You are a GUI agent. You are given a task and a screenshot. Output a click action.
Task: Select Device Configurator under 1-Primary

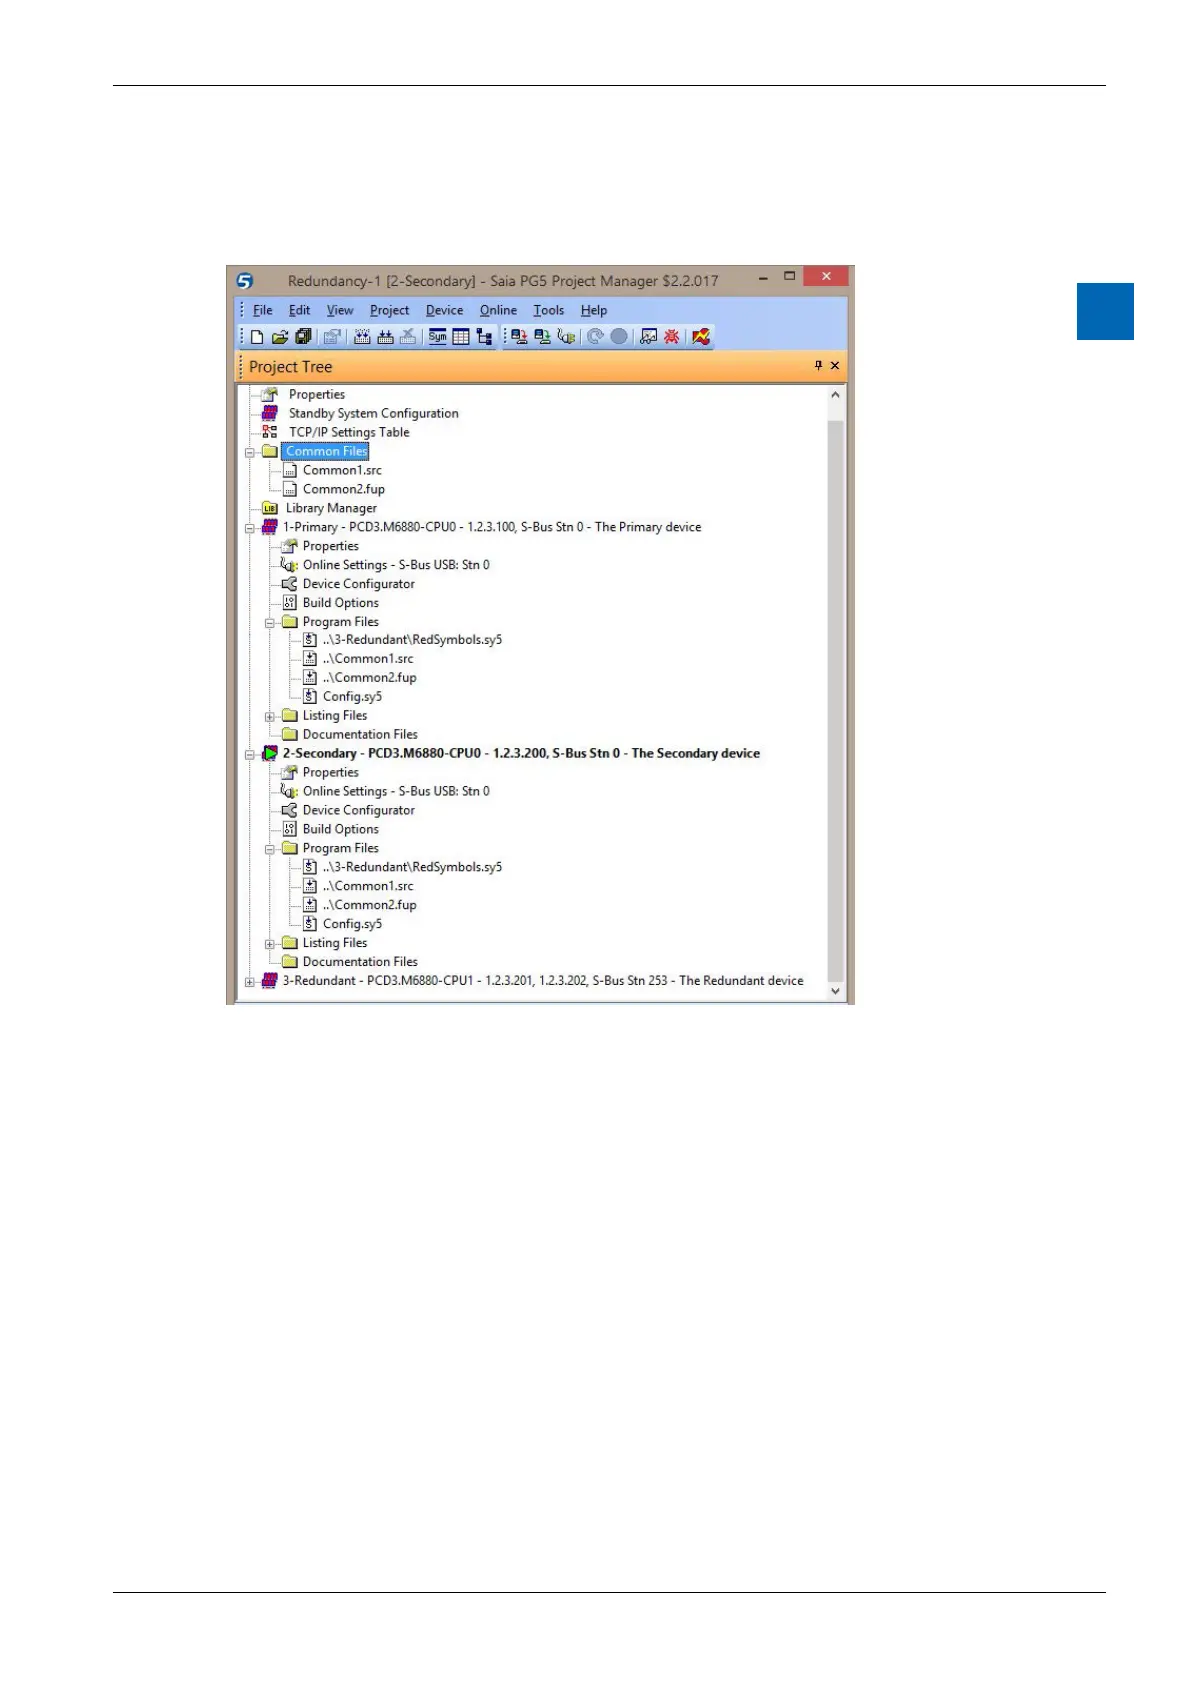click(x=358, y=584)
